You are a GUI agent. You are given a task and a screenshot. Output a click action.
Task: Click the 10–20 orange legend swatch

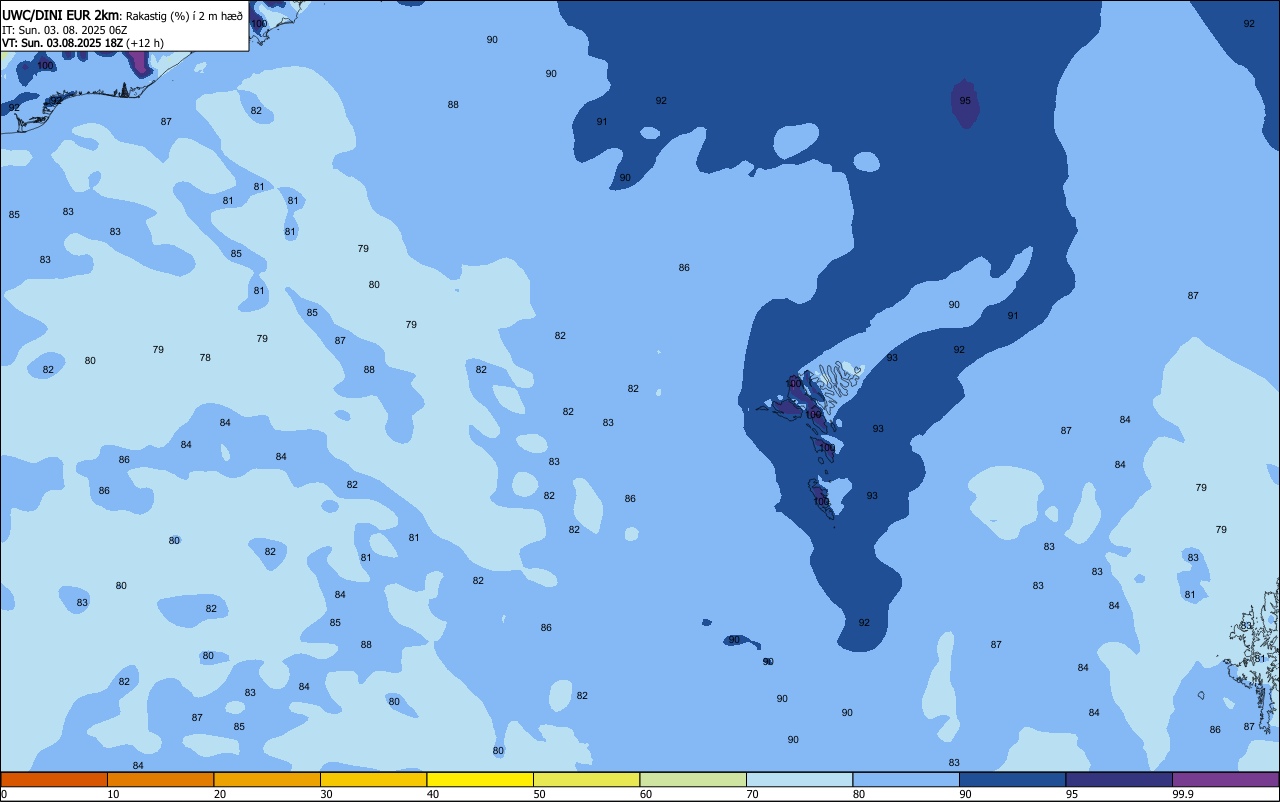click(x=160, y=779)
